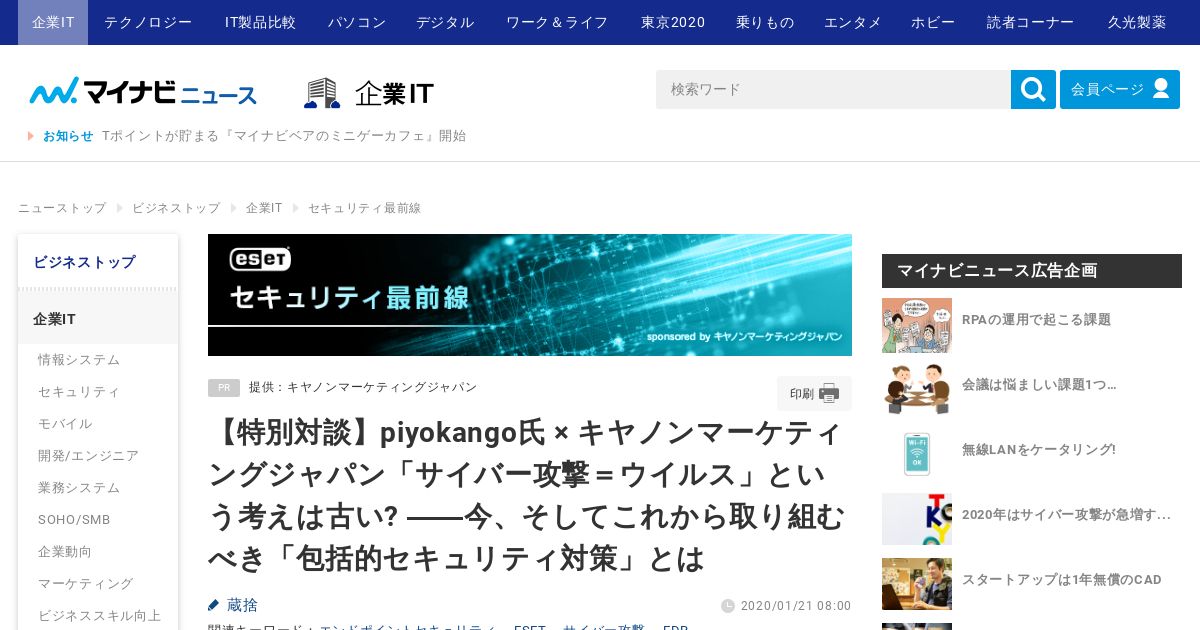
Task: Open the Wi-Fi phone thumbnail
Action: (x=917, y=454)
